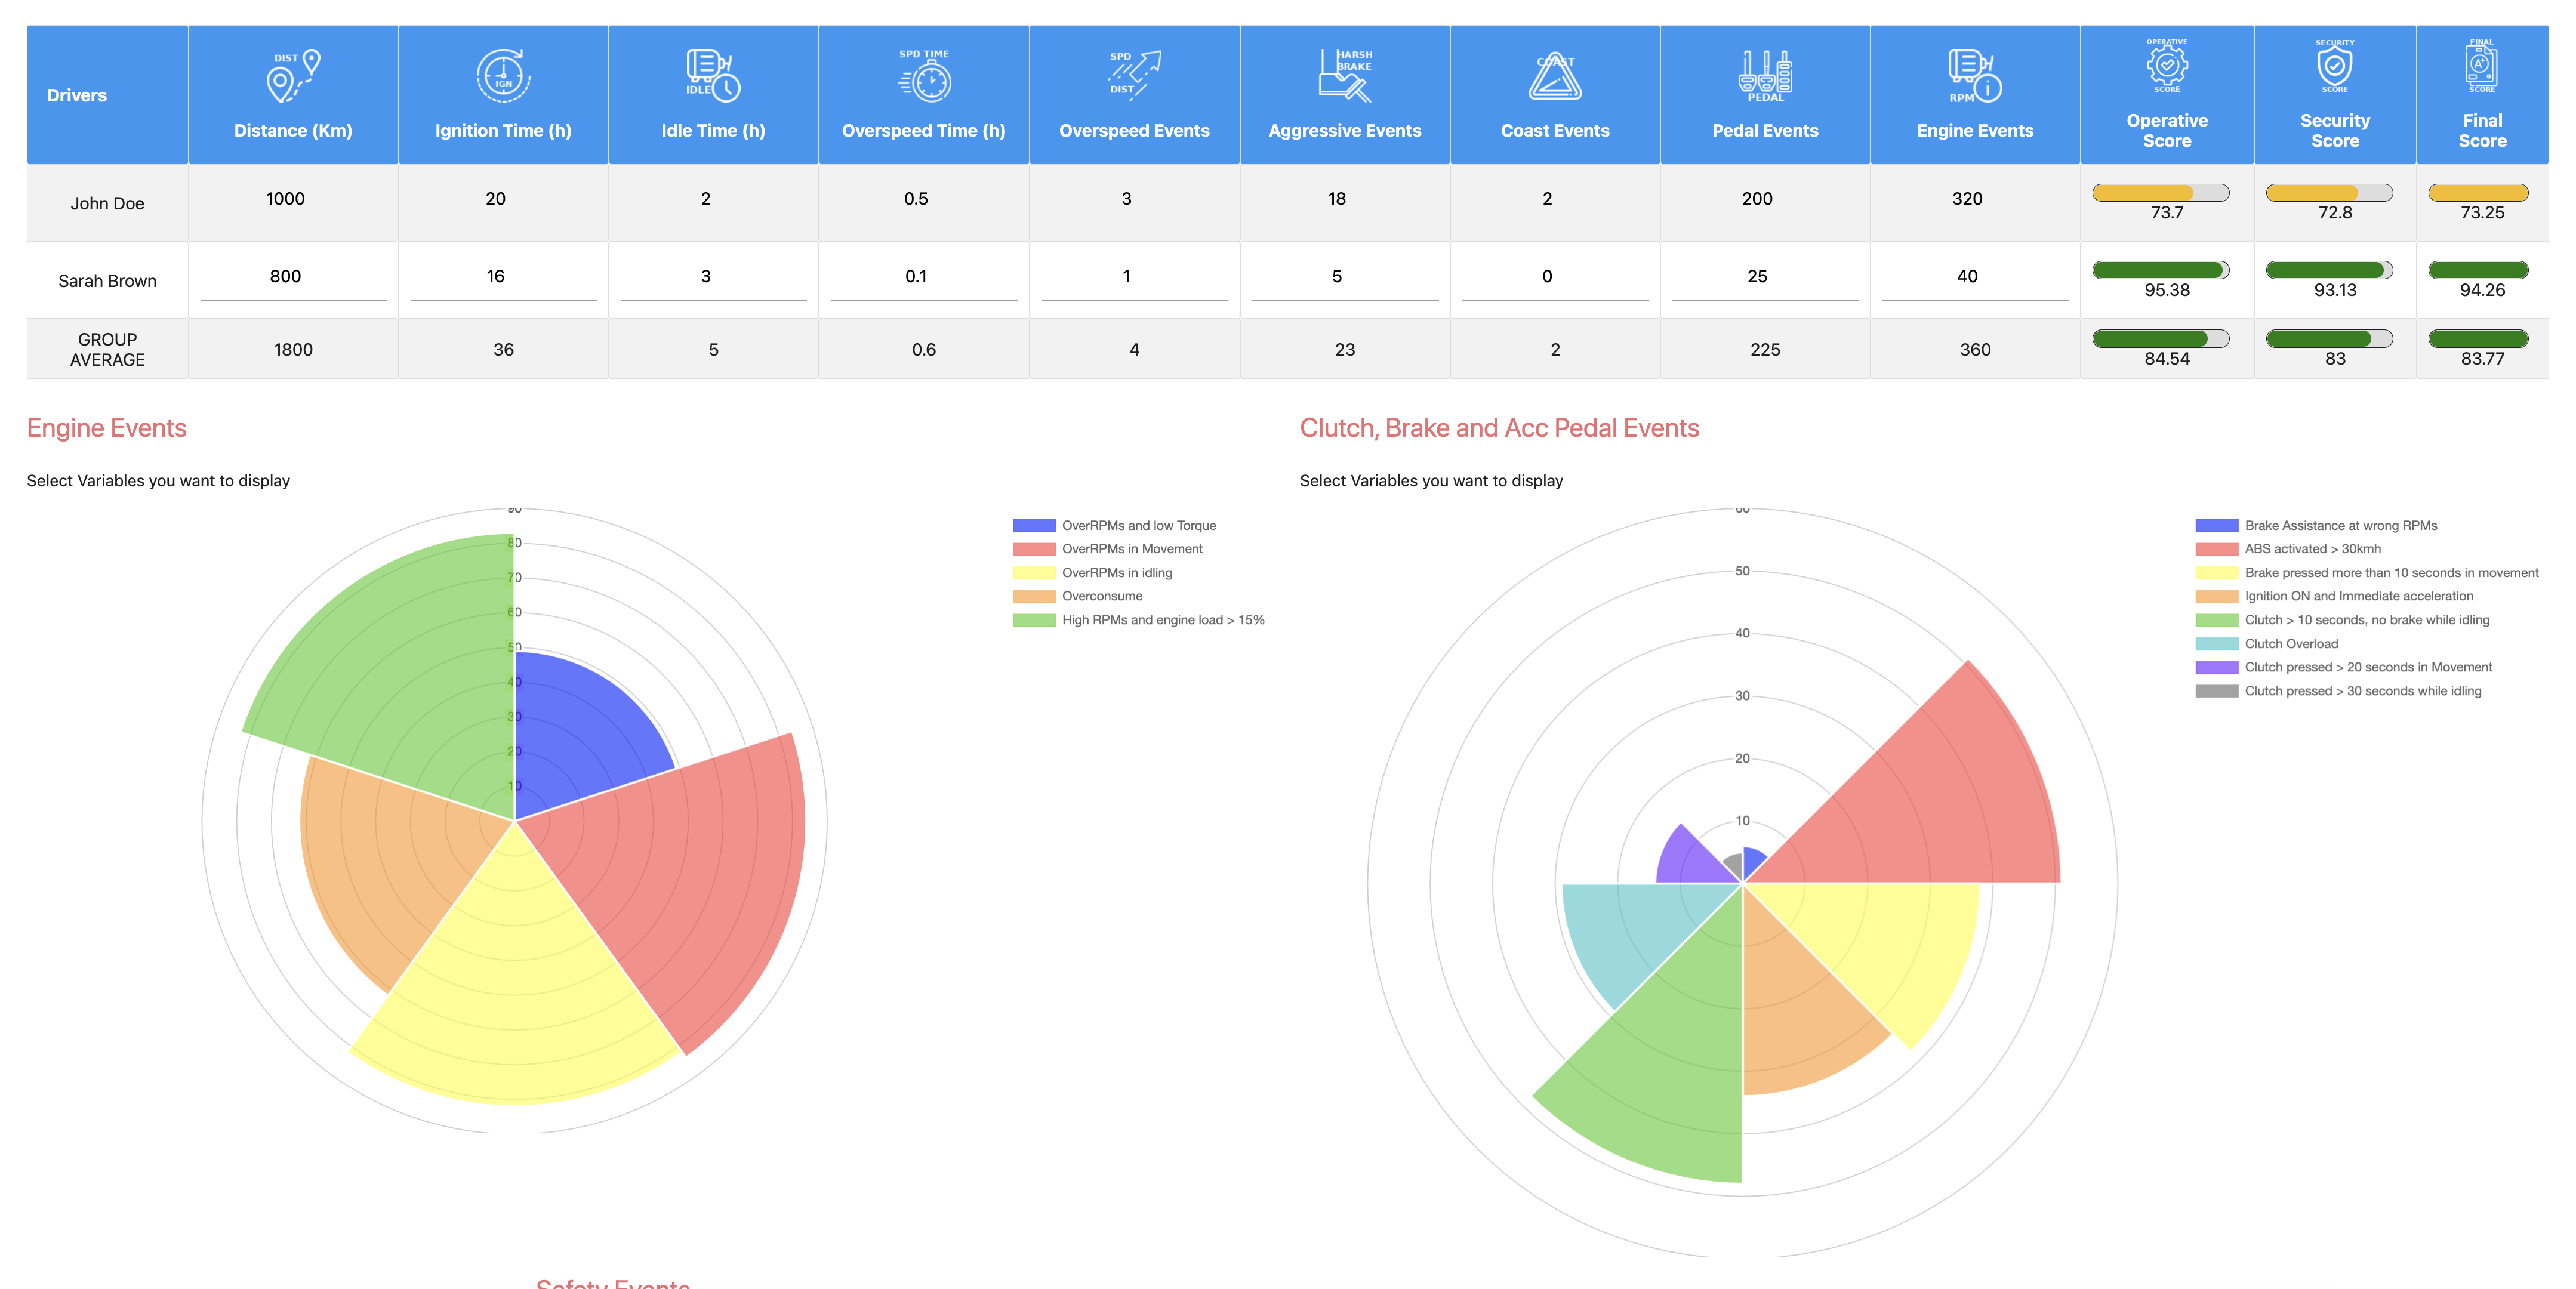Hide Clutch Overload dataset from chart
Image resolution: width=2576 pixels, height=1289 pixels.
click(x=2290, y=644)
